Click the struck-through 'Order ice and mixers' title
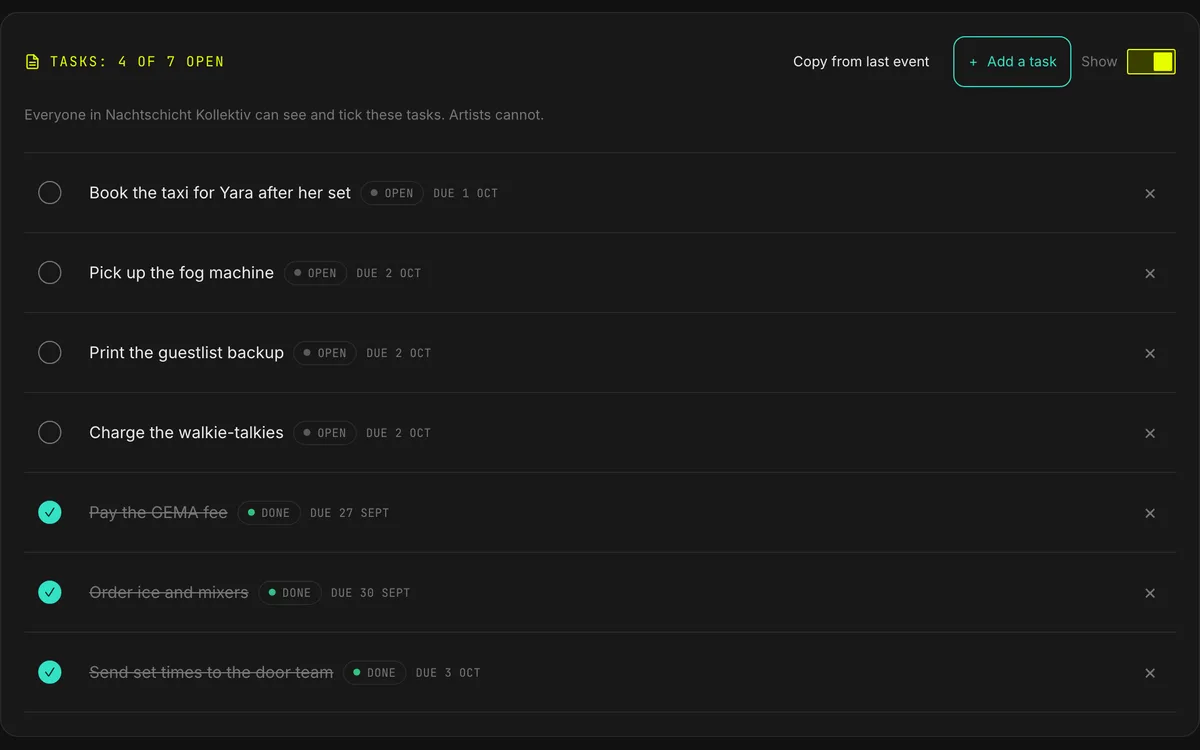 coord(169,593)
